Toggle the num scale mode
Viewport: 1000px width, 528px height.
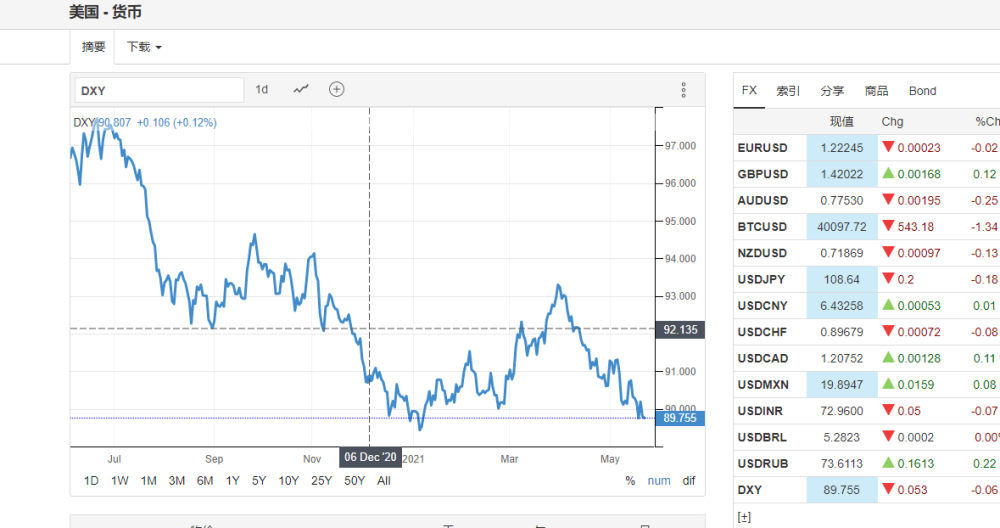point(659,481)
